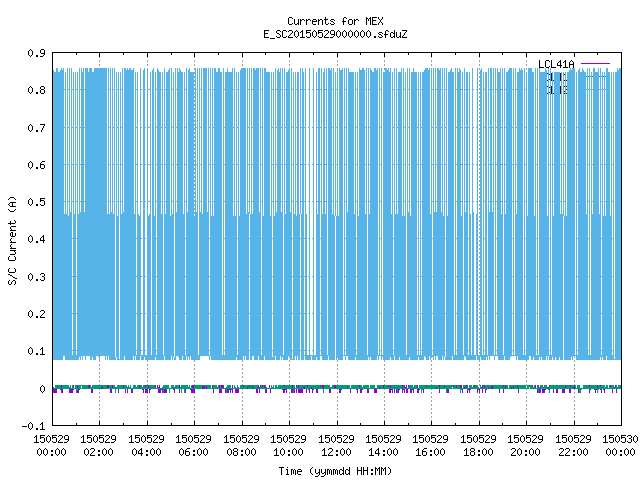Click the 0.1 y-axis tick label
Viewport: 640px width, 480px height.
(x=36, y=351)
